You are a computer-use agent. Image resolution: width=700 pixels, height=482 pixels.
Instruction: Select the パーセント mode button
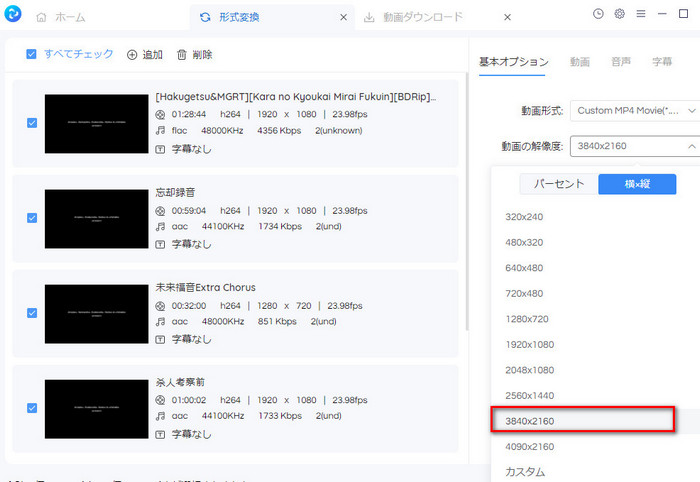point(559,184)
